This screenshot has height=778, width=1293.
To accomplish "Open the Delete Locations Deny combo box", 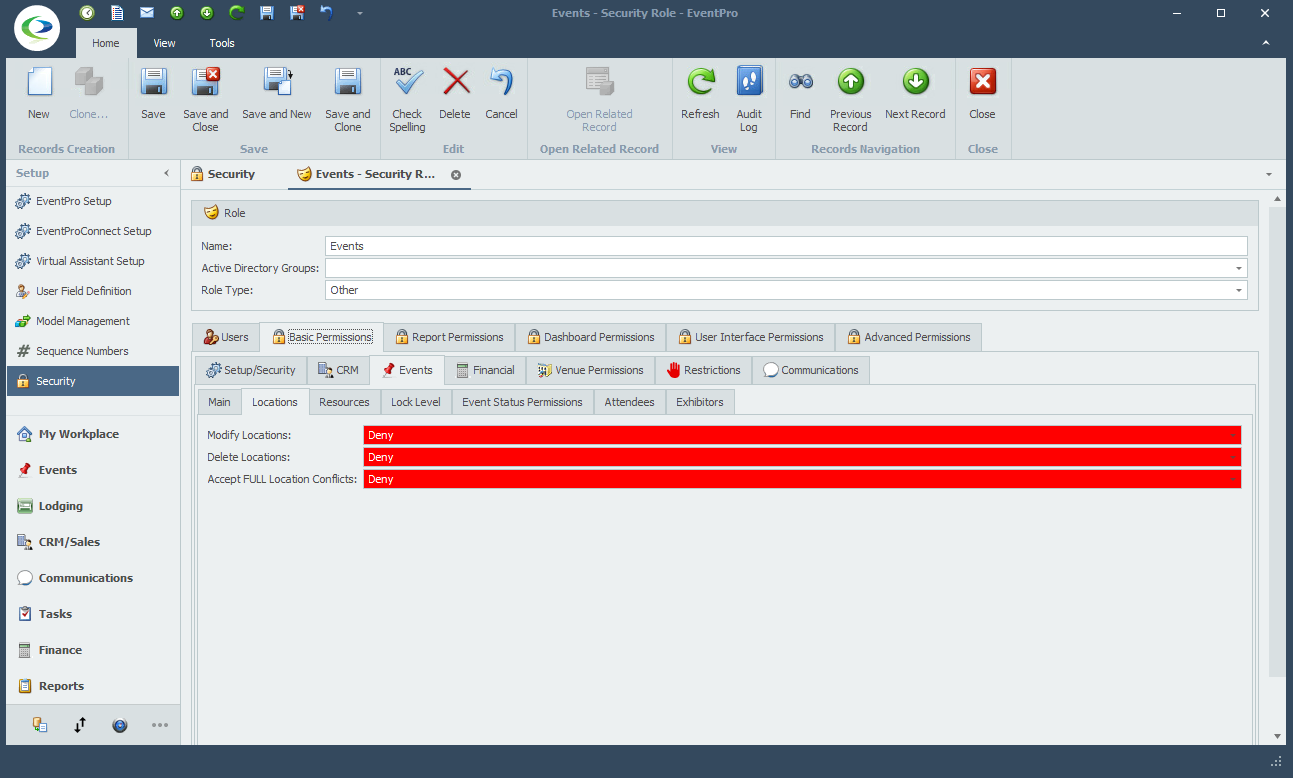I will (x=802, y=457).
